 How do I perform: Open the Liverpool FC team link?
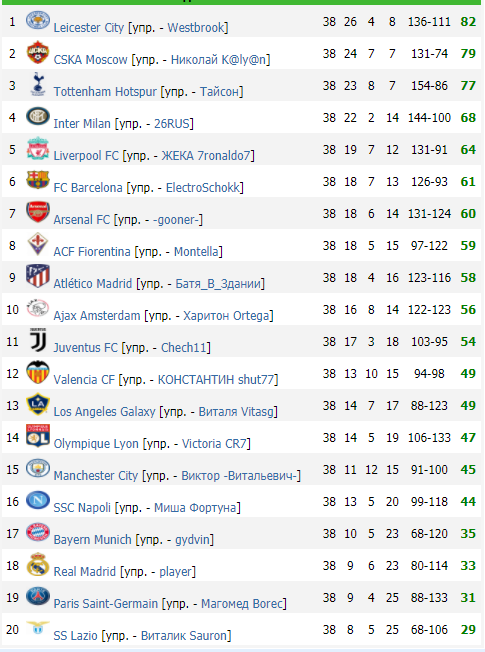[86, 156]
